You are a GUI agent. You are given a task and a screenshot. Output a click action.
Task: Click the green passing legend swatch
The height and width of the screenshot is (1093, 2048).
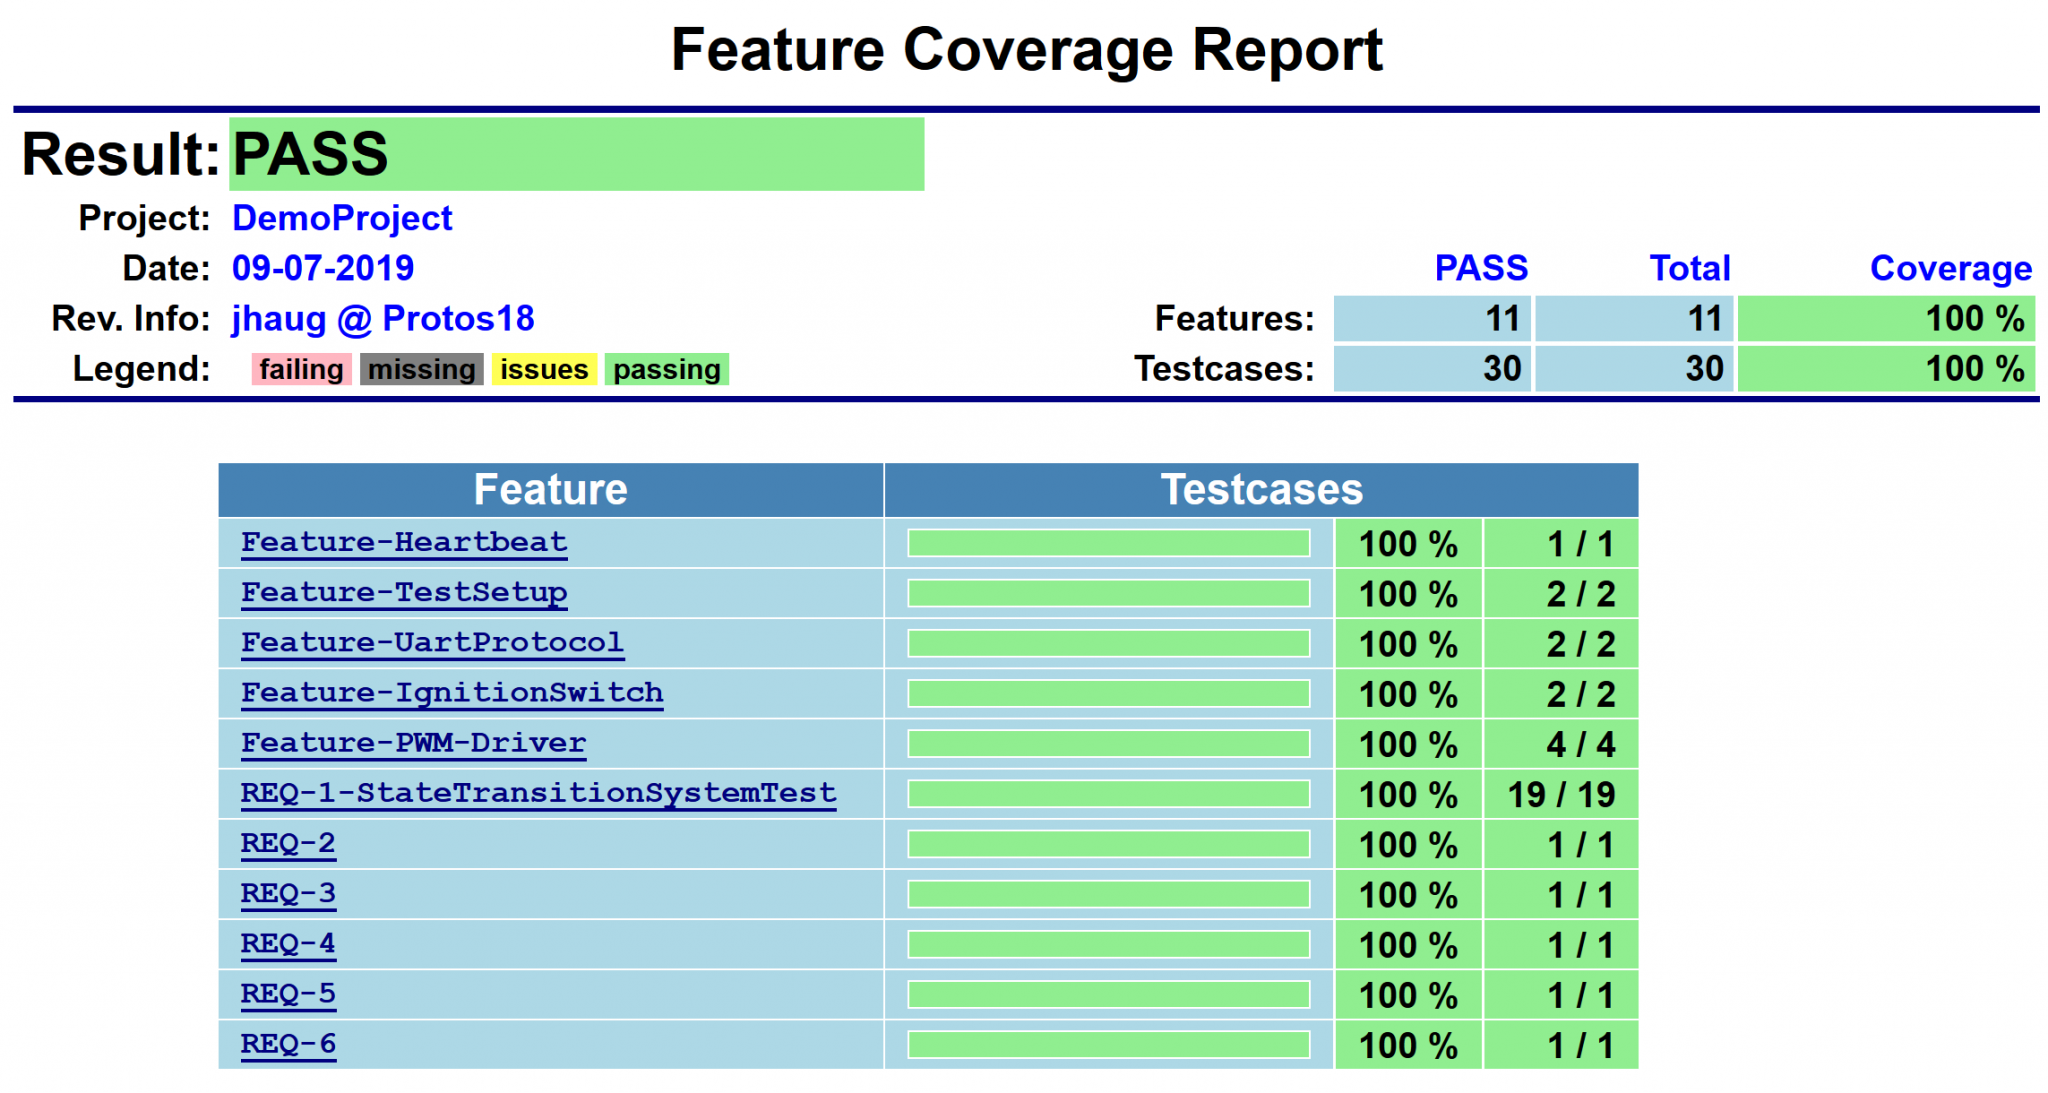click(x=667, y=369)
